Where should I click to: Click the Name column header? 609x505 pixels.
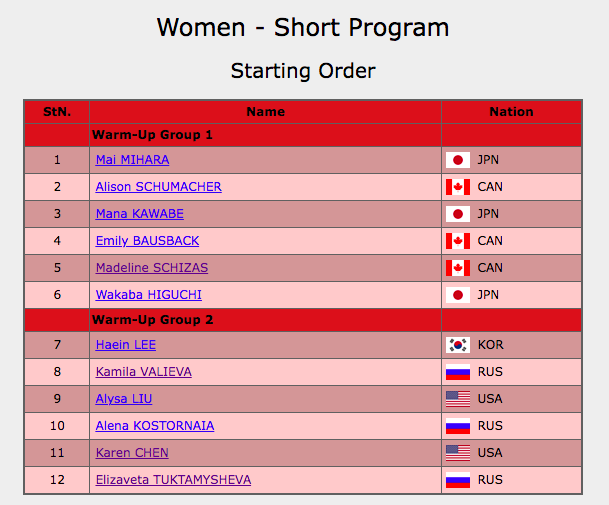tap(265, 112)
